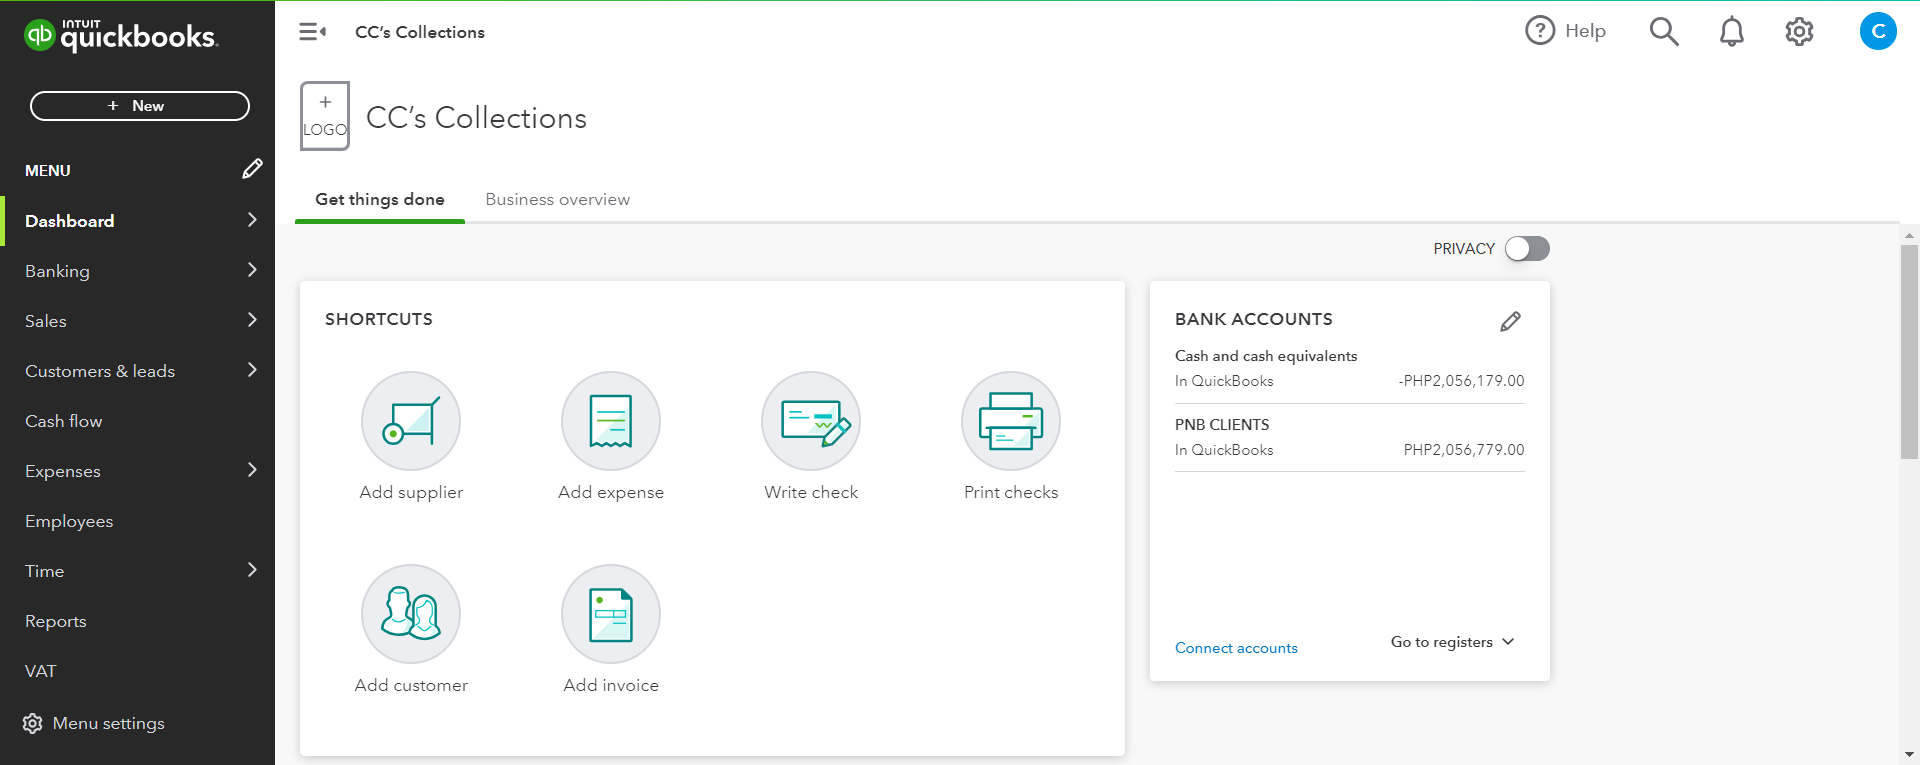The image size is (1920, 765).
Task: Open the Print checks shortcut icon
Action: coord(1011,421)
